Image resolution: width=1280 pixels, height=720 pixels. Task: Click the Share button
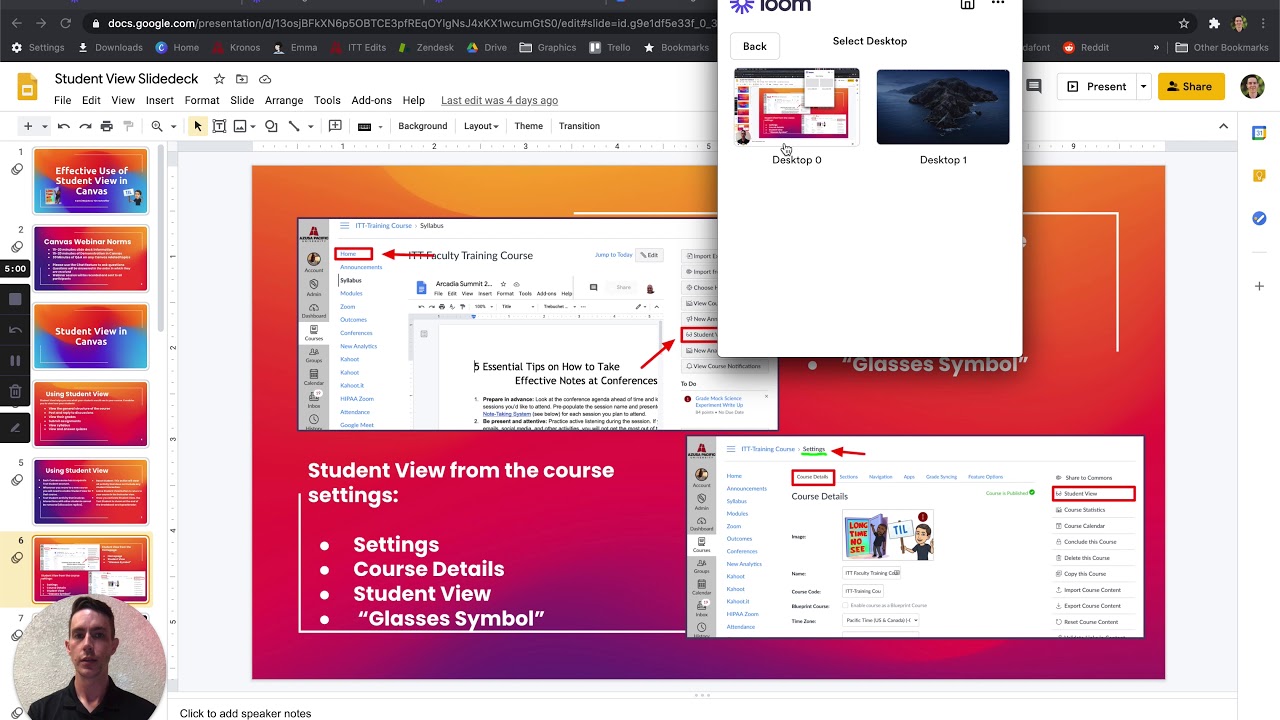1191,87
